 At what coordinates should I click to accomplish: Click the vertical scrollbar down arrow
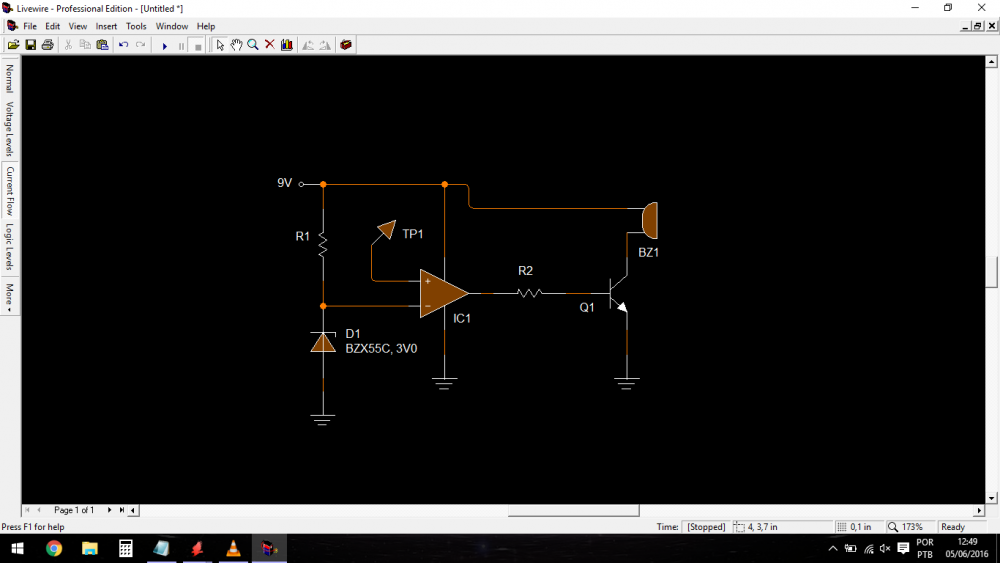(991, 498)
